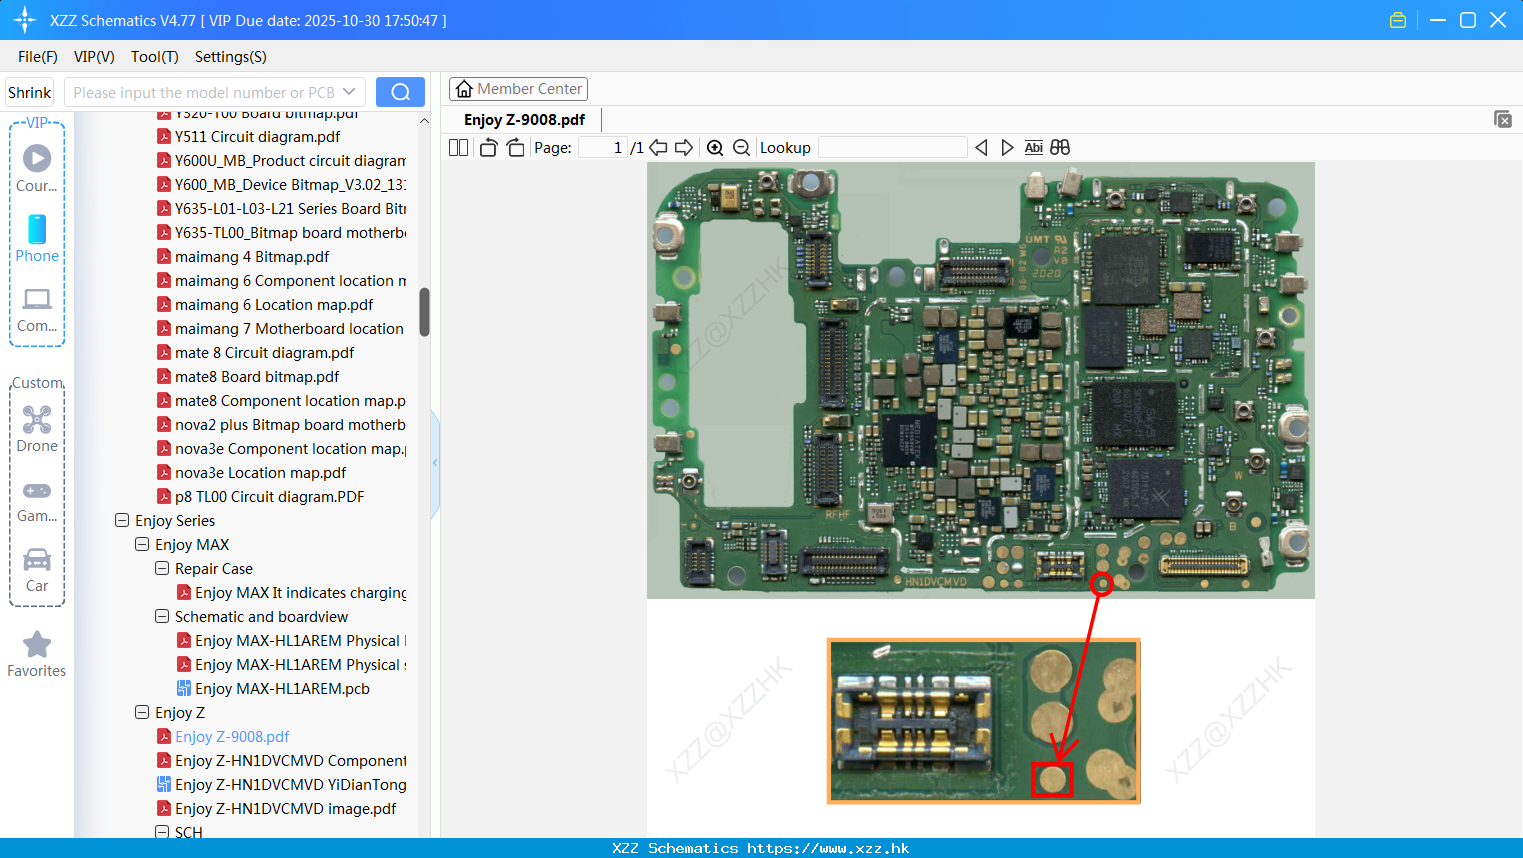Open mate8 Board bitmap.pdf
The image size is (1523, 858).
(x=256, y=376)
